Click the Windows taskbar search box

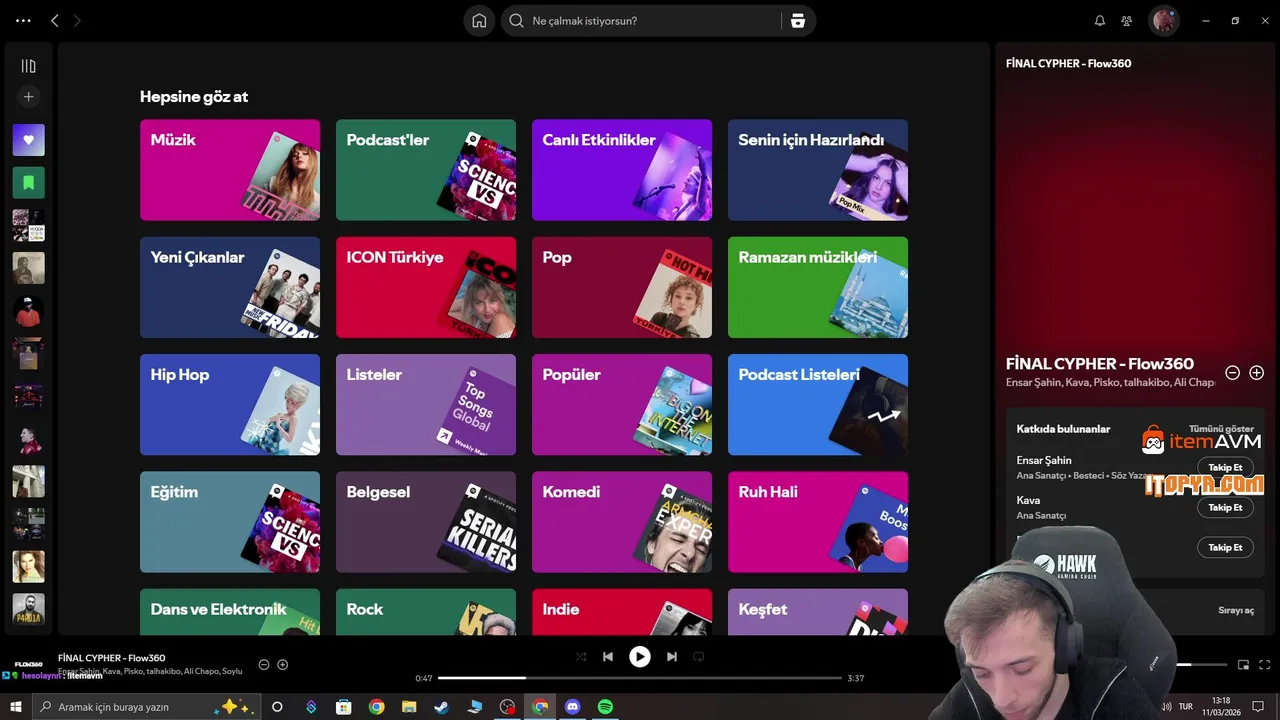(147, 707)
